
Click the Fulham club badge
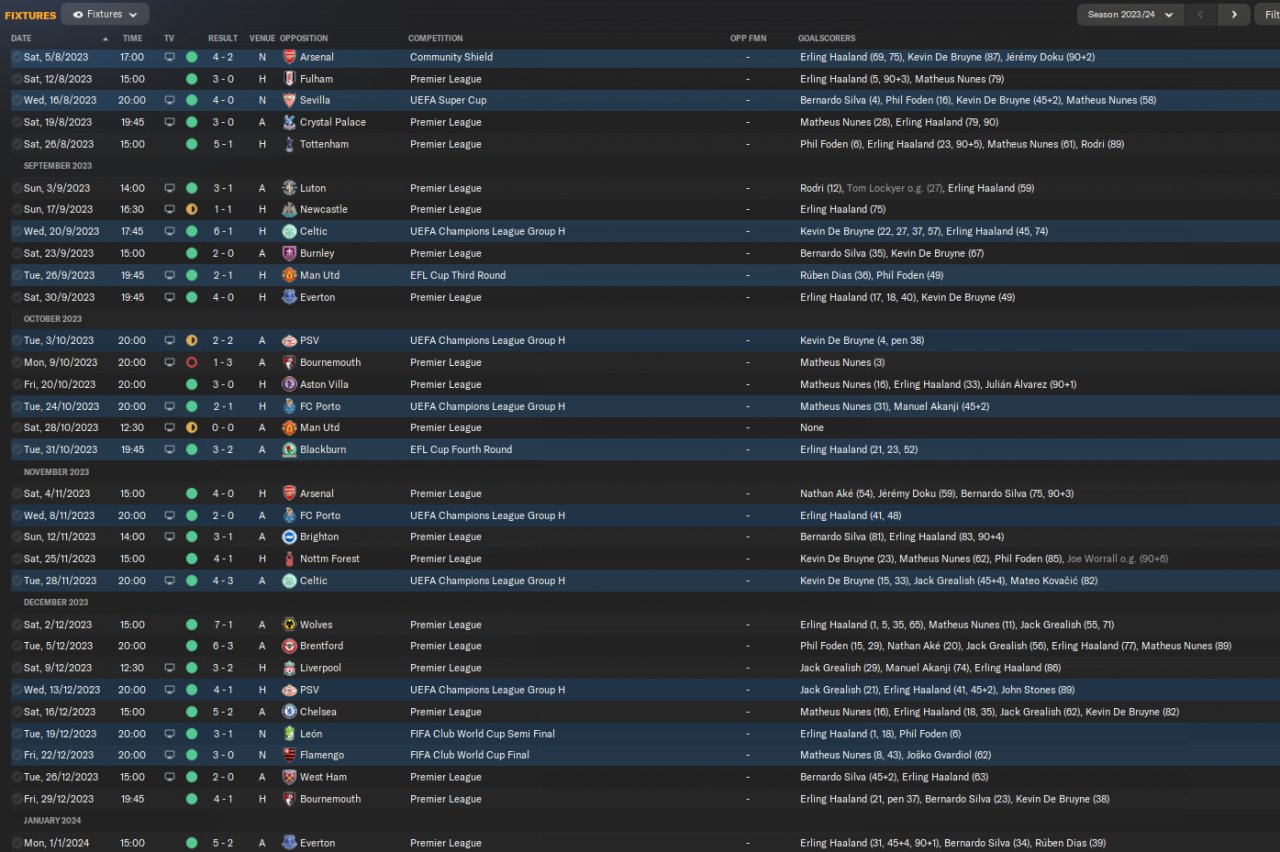pyautogui.click(x=290, y=79)
